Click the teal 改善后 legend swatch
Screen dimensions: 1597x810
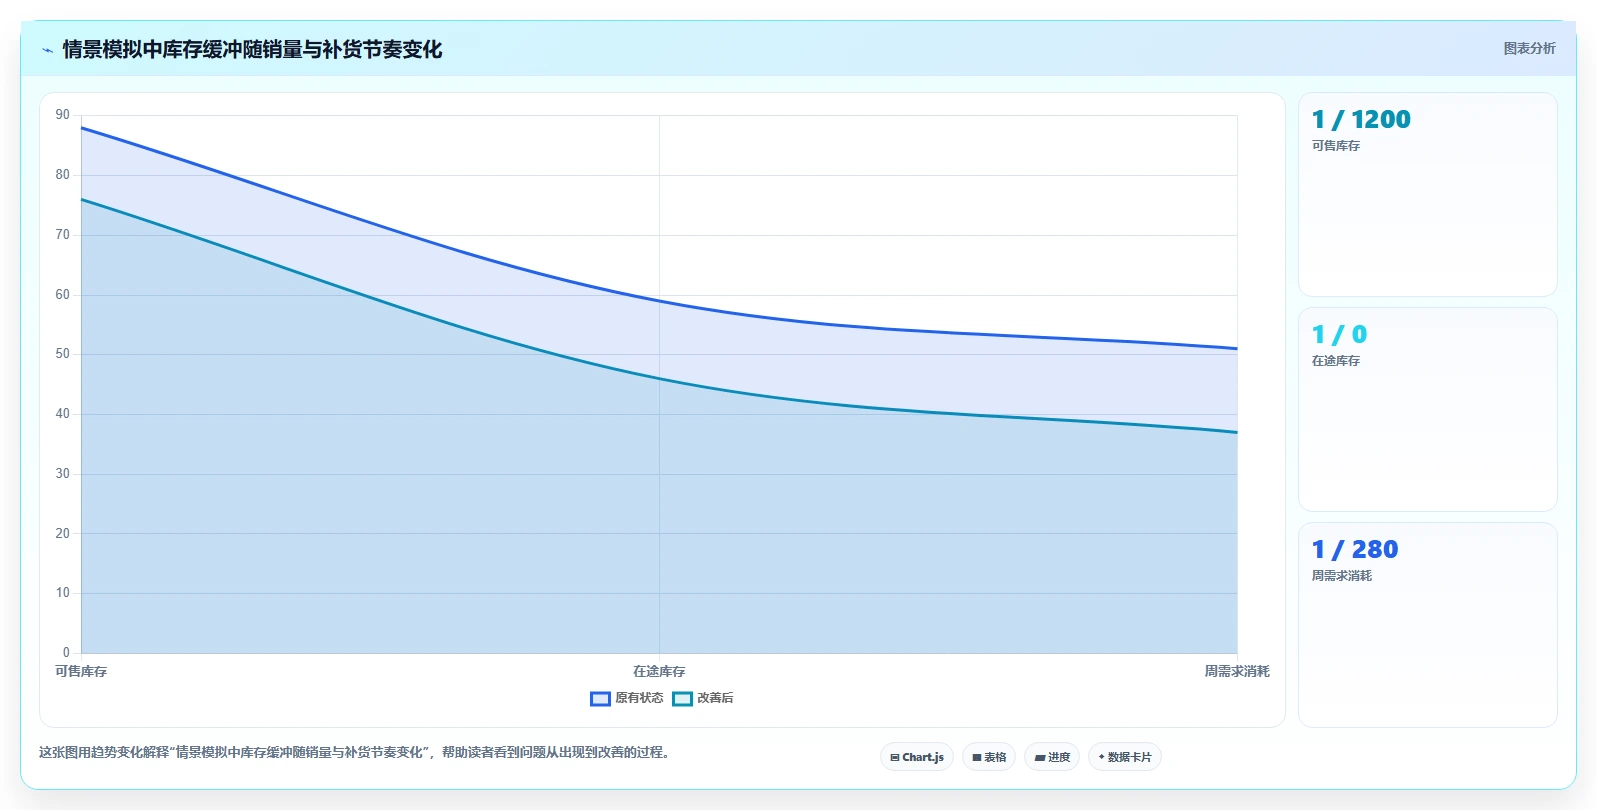[x=682, y=699]
